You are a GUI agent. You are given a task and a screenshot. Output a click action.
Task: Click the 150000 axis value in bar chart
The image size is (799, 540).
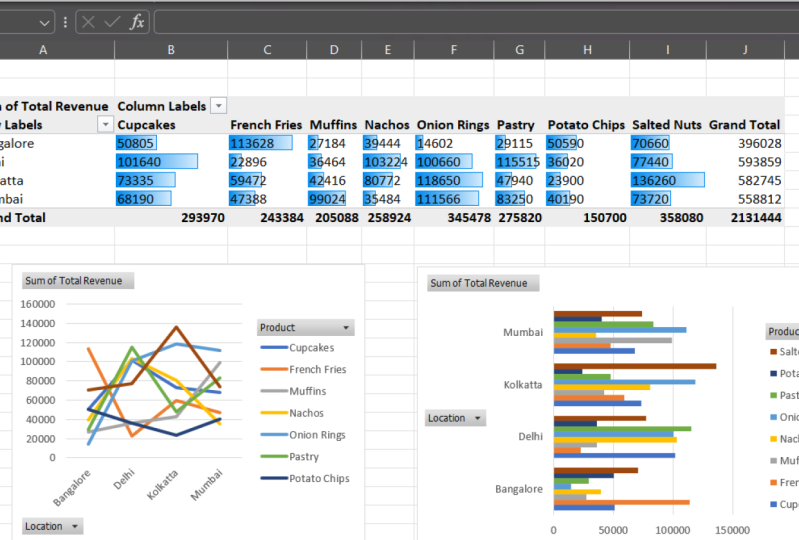tap(732, 530)
